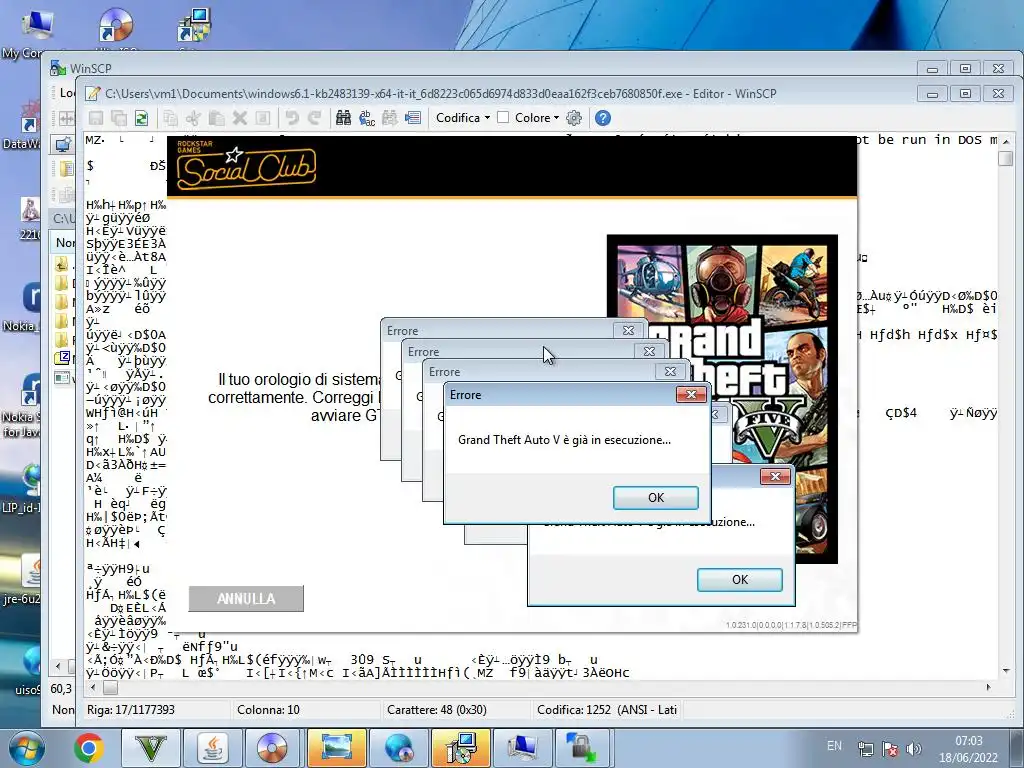Click the Go to line icon
1024x768 pixels.
click(413, 118)
